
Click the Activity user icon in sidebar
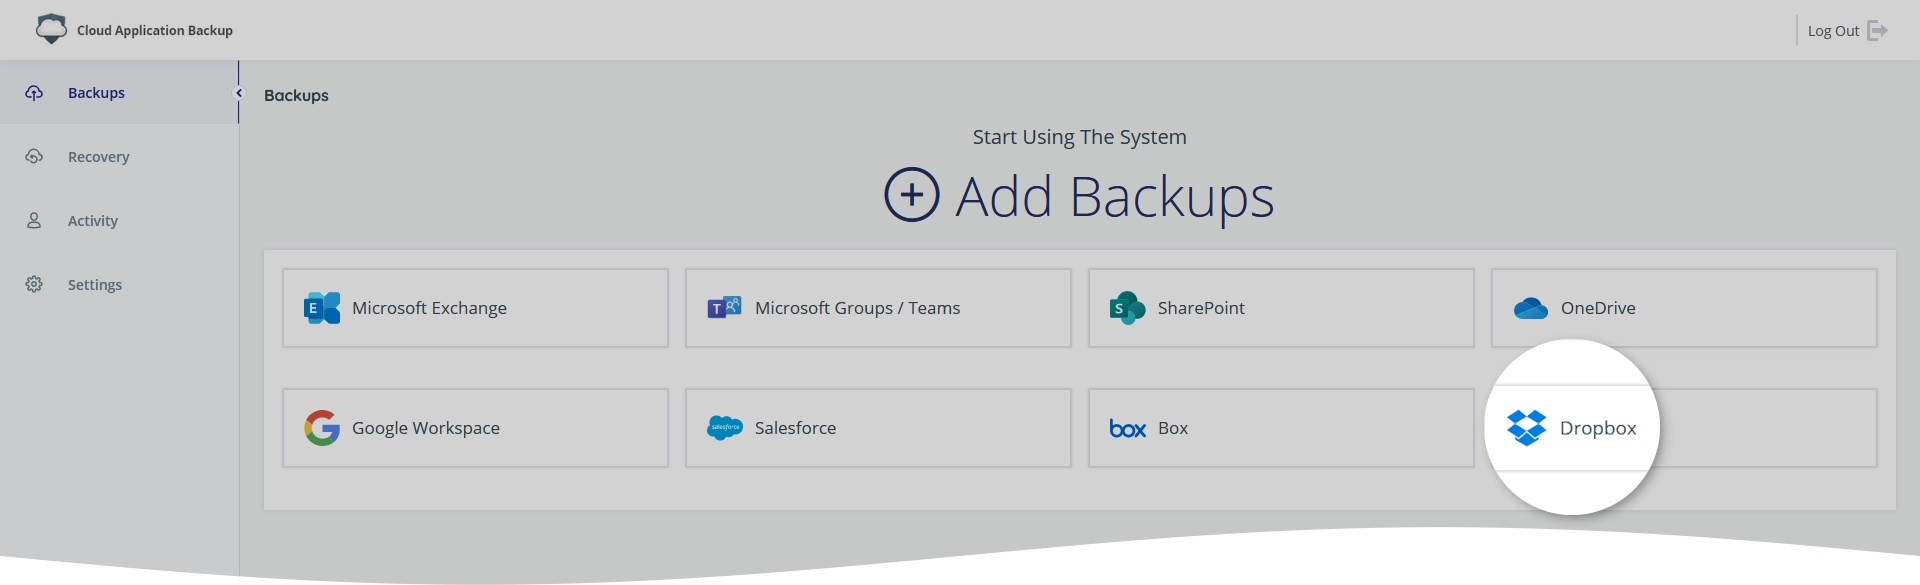point(34,221)
